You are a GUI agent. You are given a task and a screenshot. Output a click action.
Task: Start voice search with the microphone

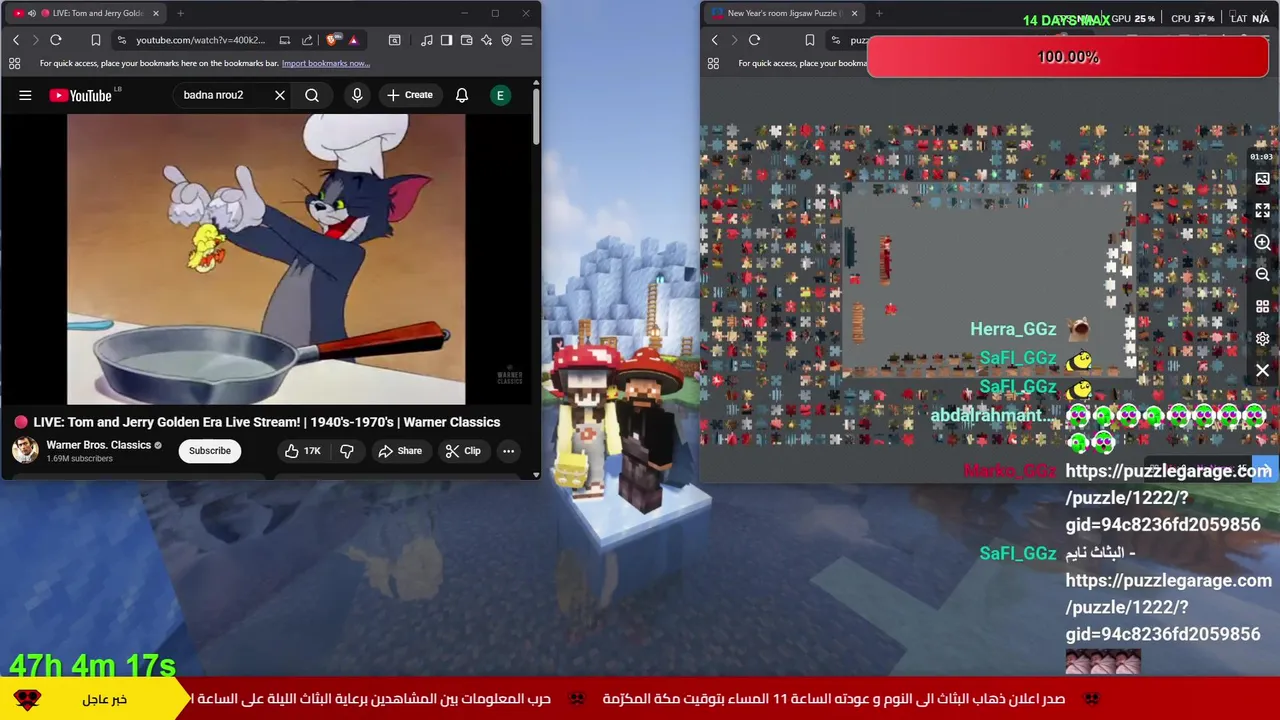click(357, 95)
